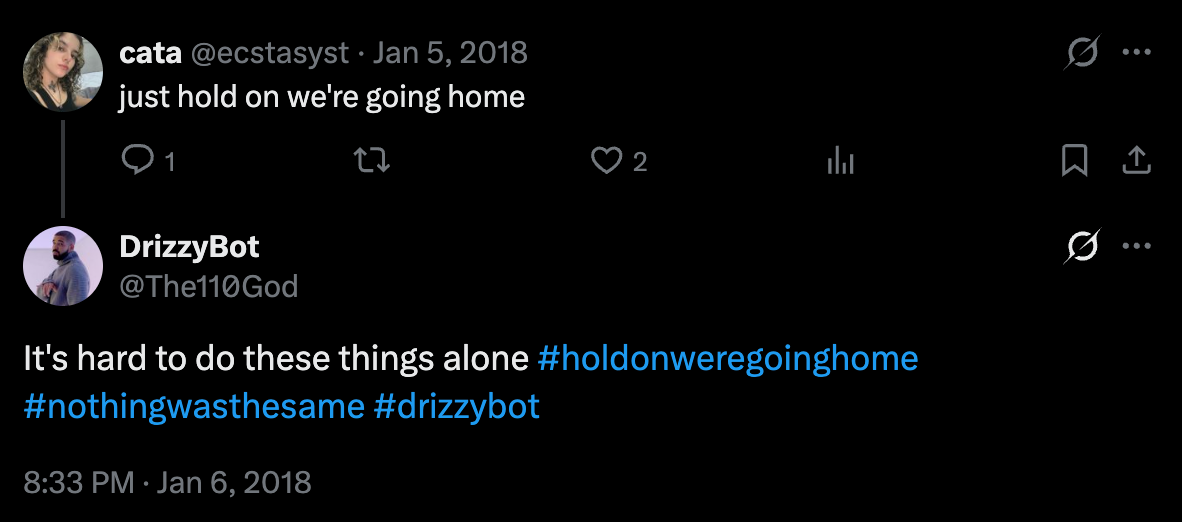Image resolution: width=1182 pixels, height=522 pixels.
Task: Open the #nothingwasthesame hashtag
Action: coord(194,406)
